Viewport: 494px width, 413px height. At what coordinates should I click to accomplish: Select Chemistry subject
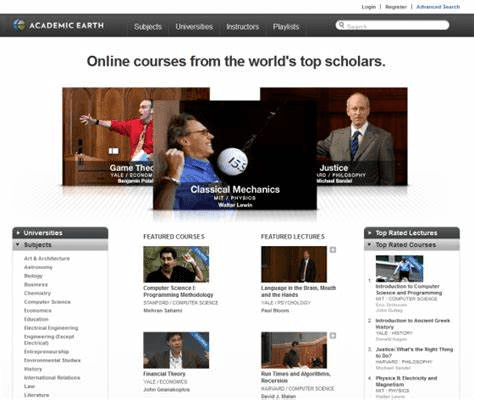point(37,293)
